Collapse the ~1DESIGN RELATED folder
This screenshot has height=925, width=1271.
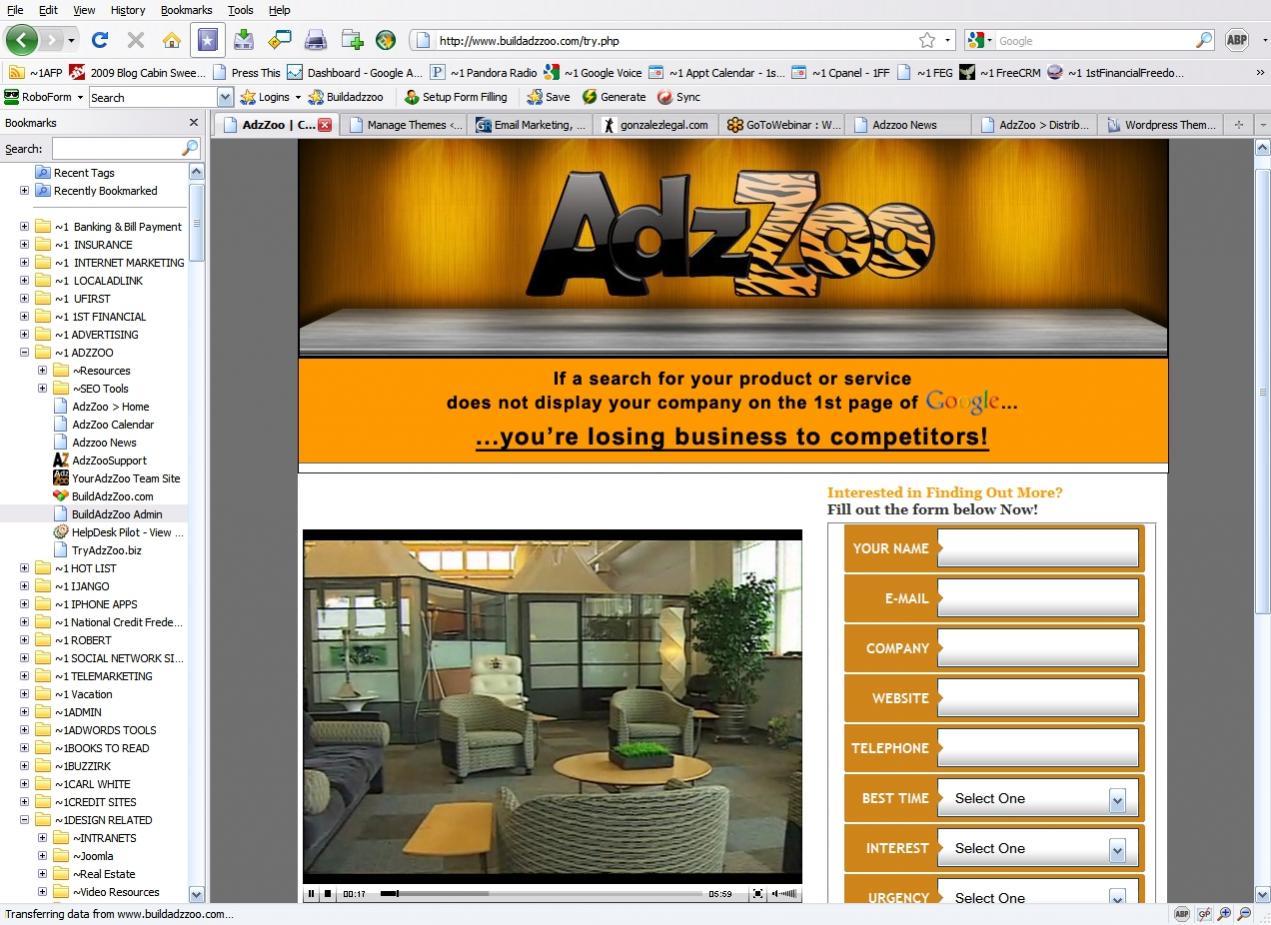[x=24, y=820]
